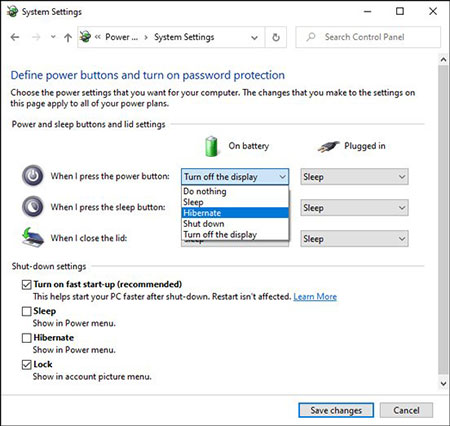Viewport: 450px width, 426px height.
Task: Click the Back arrow navigation icon
Action: pyautogui.click(x=15, y=37)
